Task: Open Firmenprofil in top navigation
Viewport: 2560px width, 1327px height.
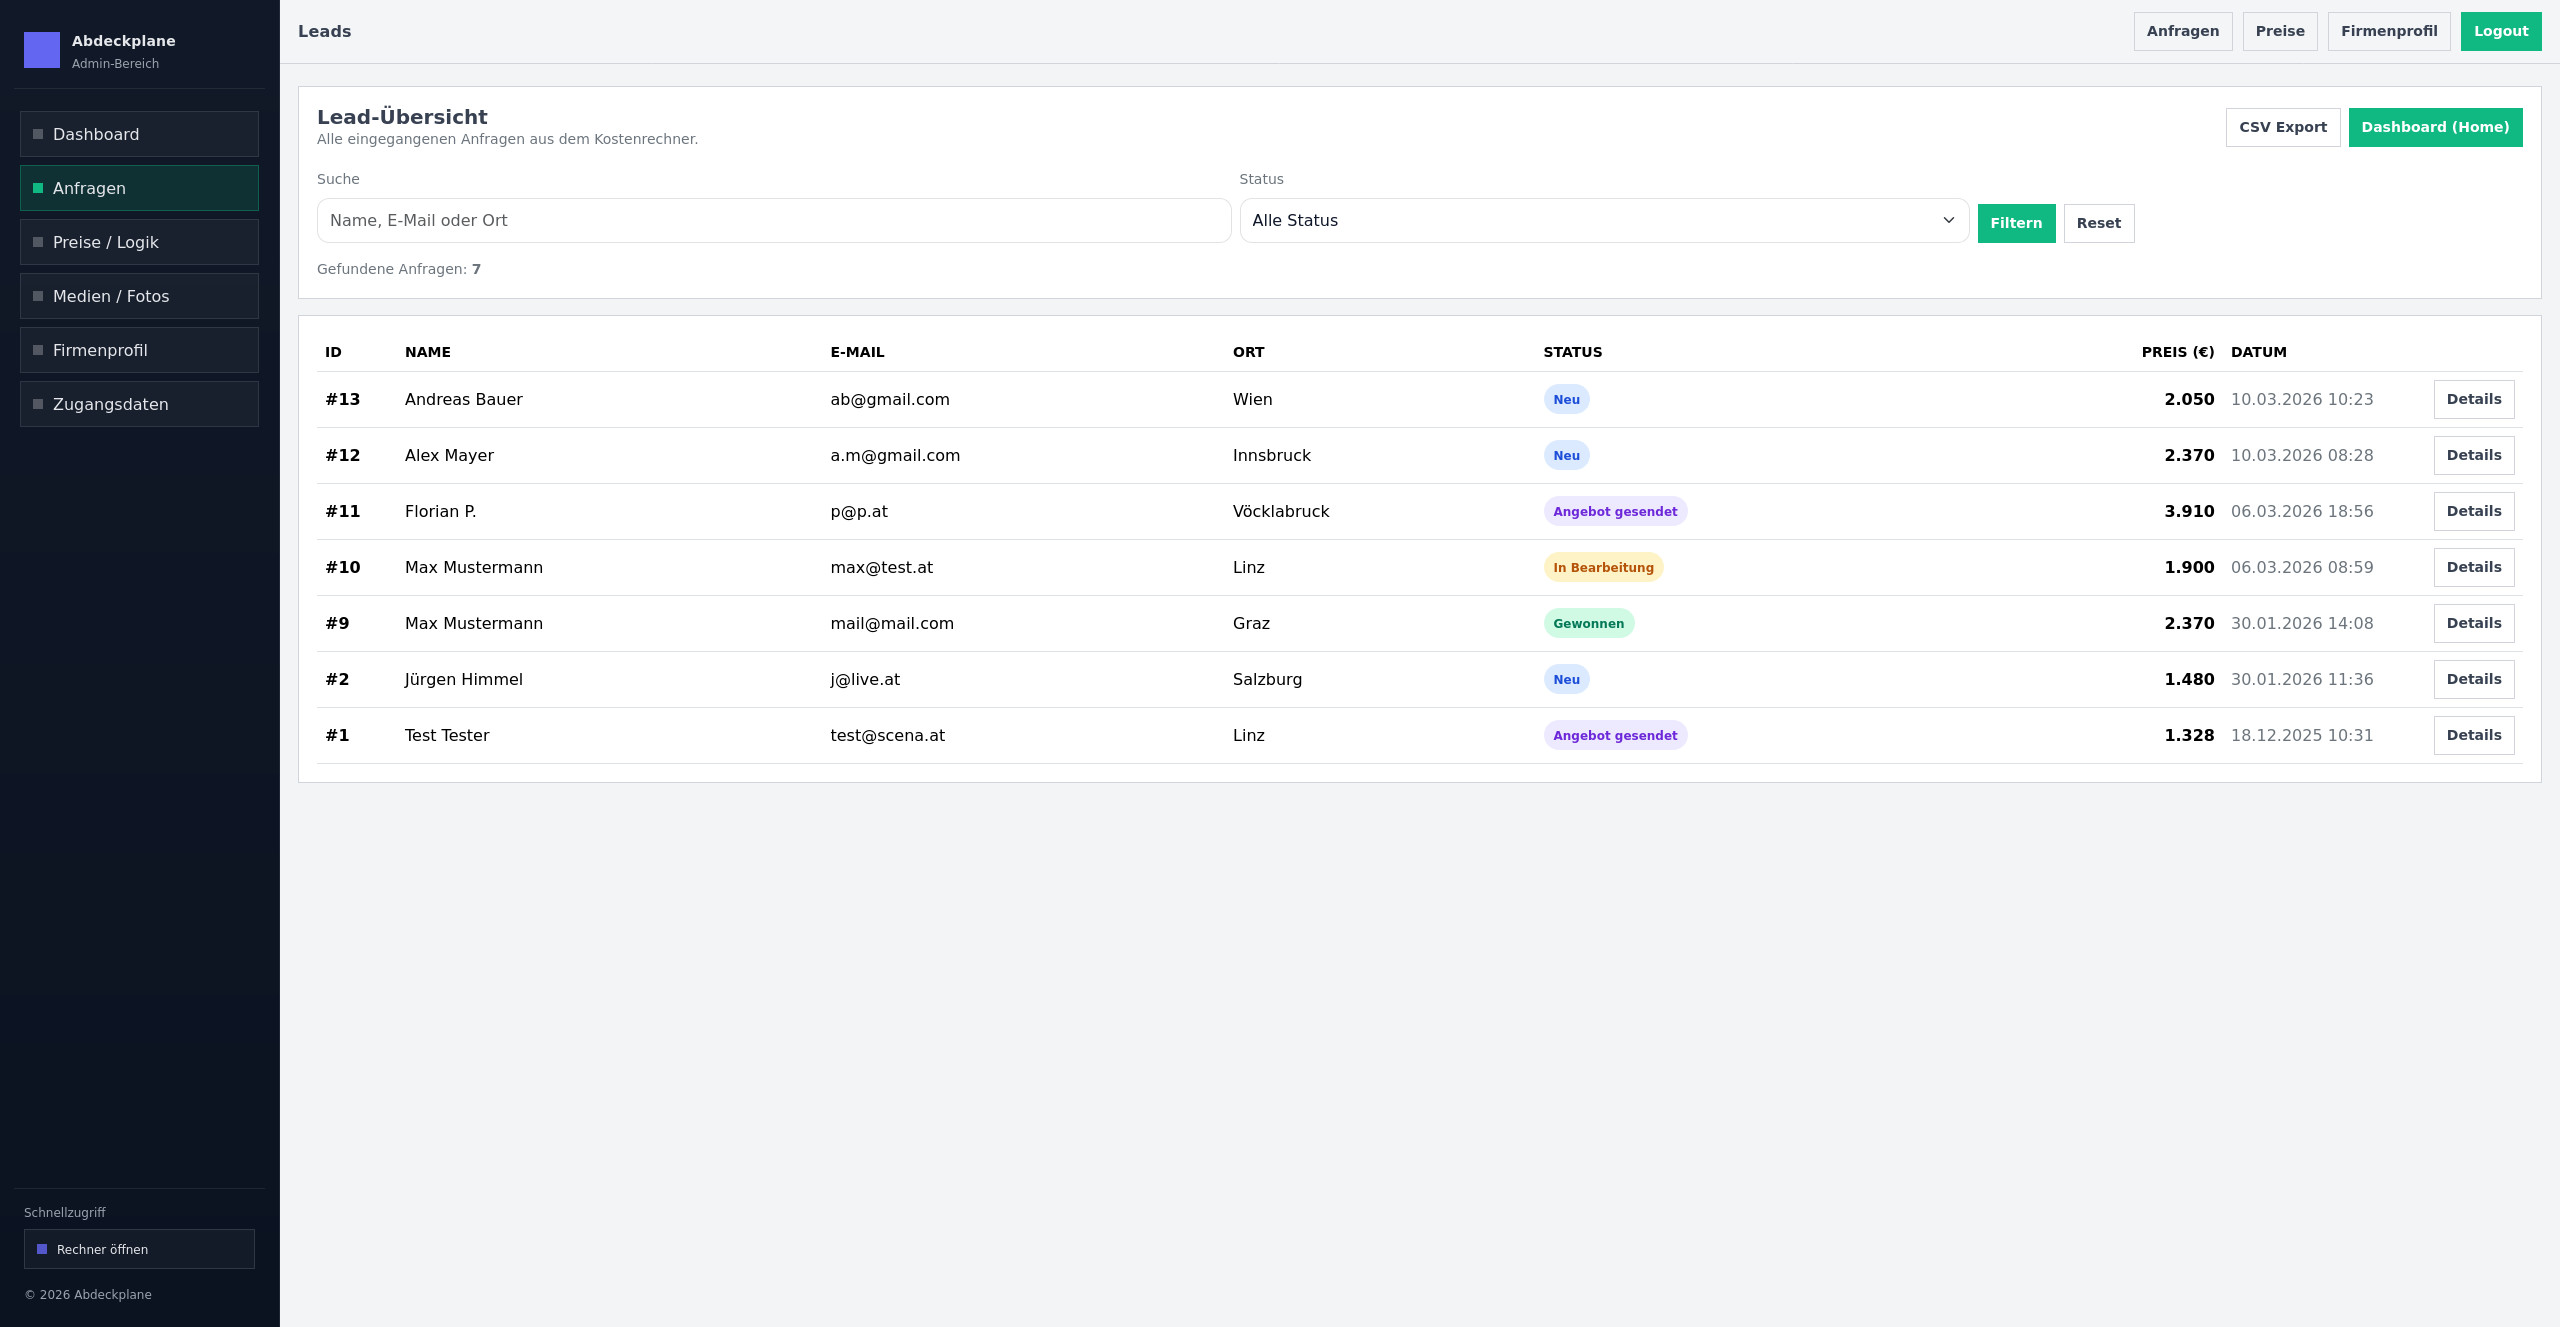Action: pos(2388,31)
